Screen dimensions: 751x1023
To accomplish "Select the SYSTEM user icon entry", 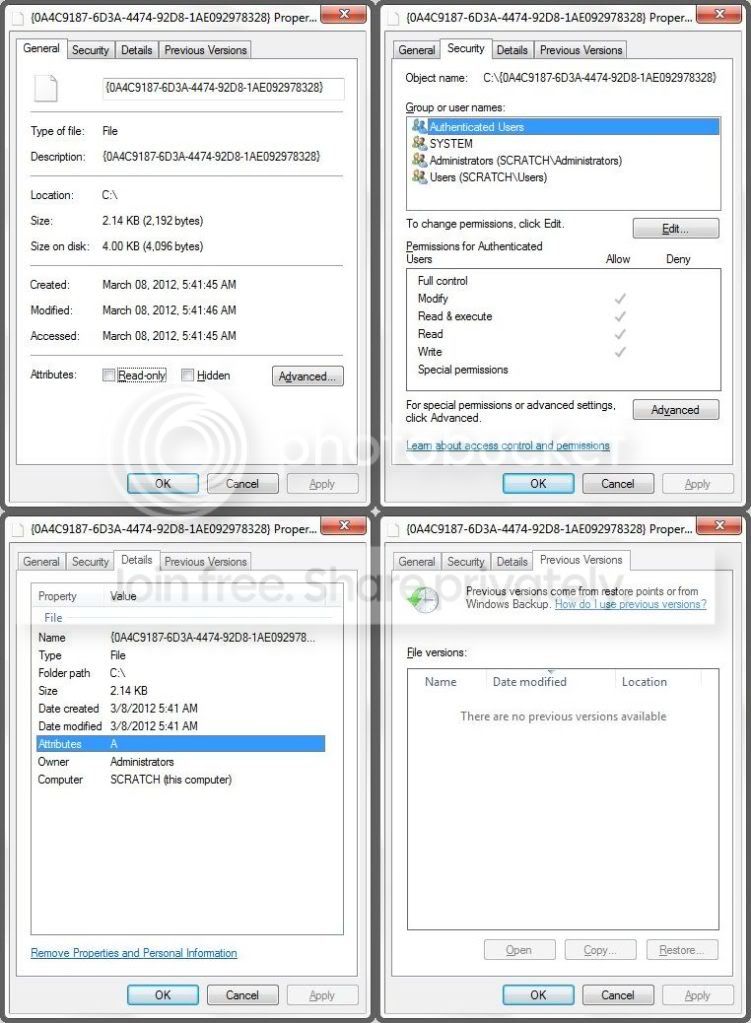I will [x=419, y=143].
